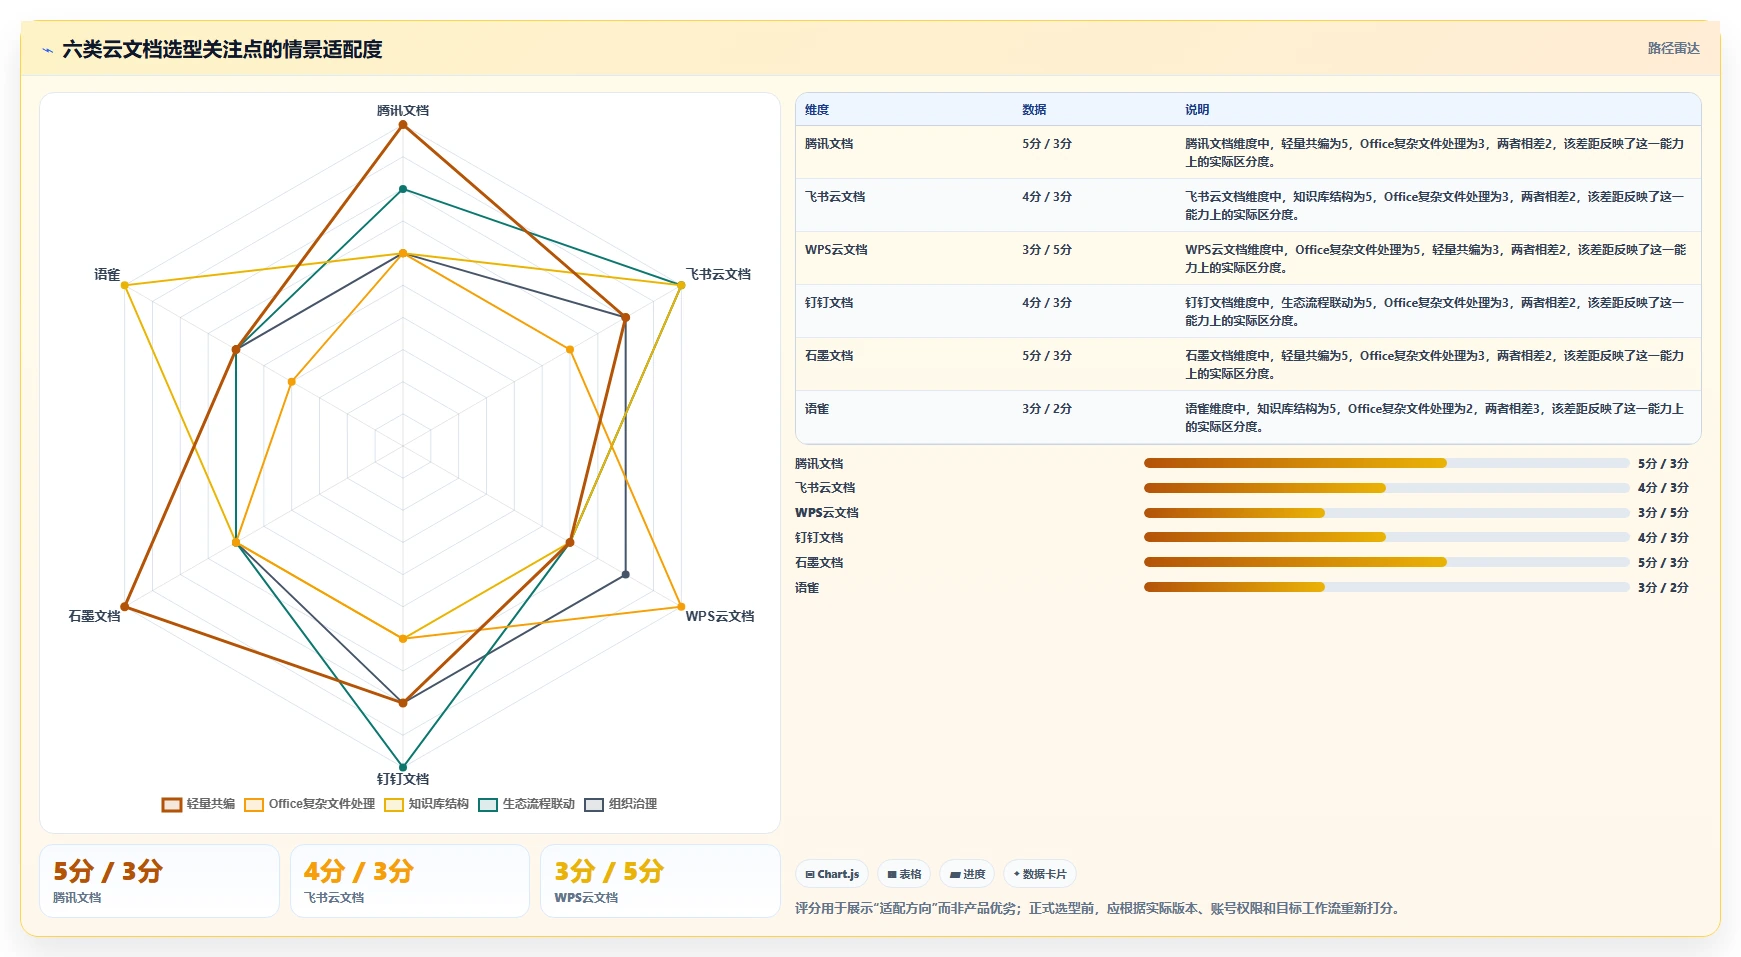This screenshot has height=957, width=1741.
Task: Click the 表格 tag chip
Action: click(904, 874)
